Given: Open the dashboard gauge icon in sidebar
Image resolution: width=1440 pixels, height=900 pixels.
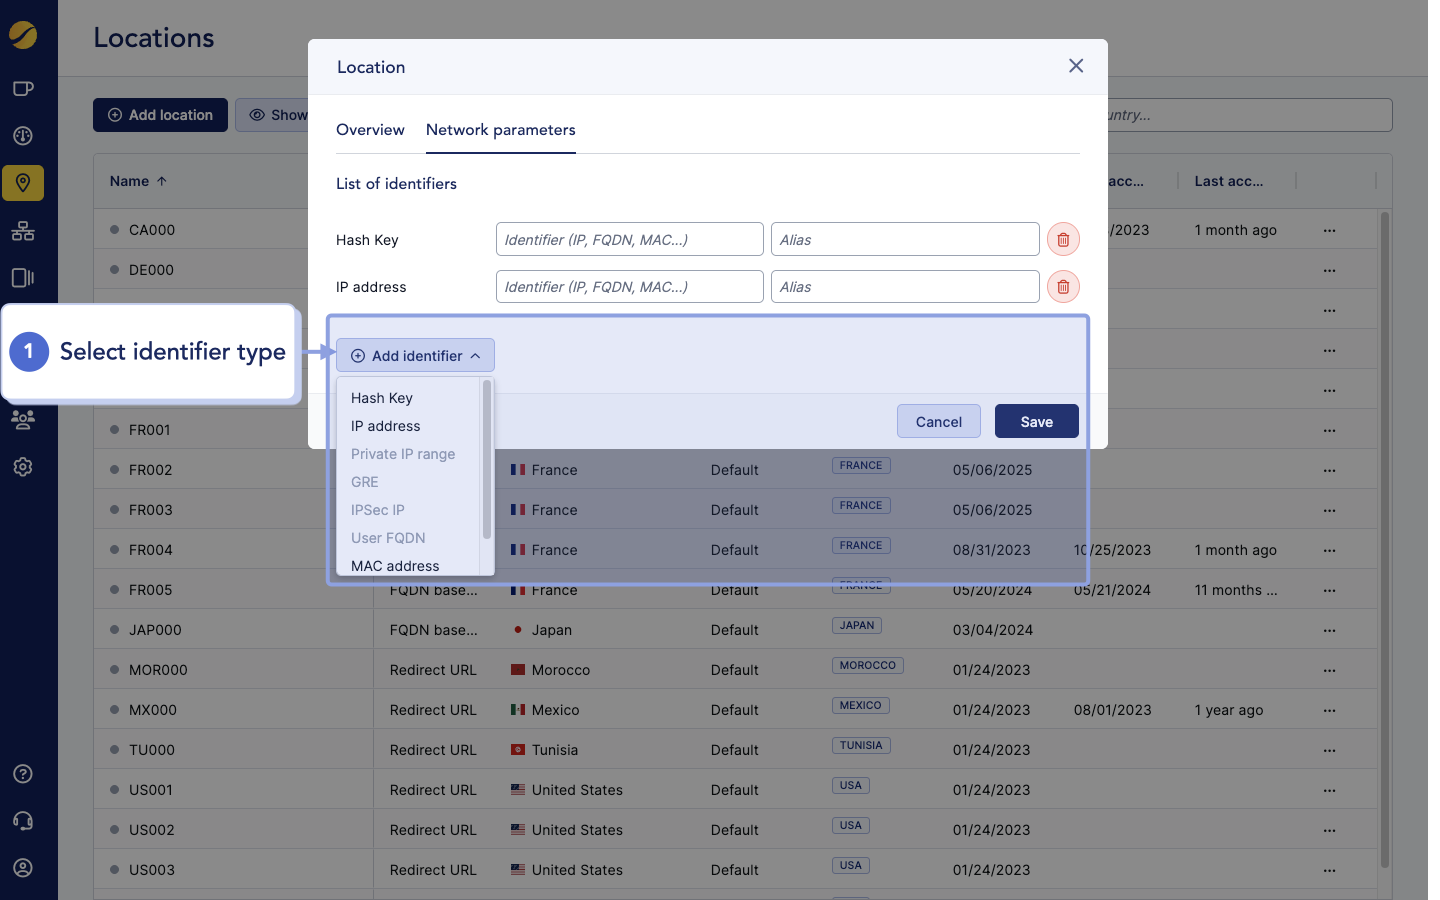Looking at the screenshot, I should point(22,136).
